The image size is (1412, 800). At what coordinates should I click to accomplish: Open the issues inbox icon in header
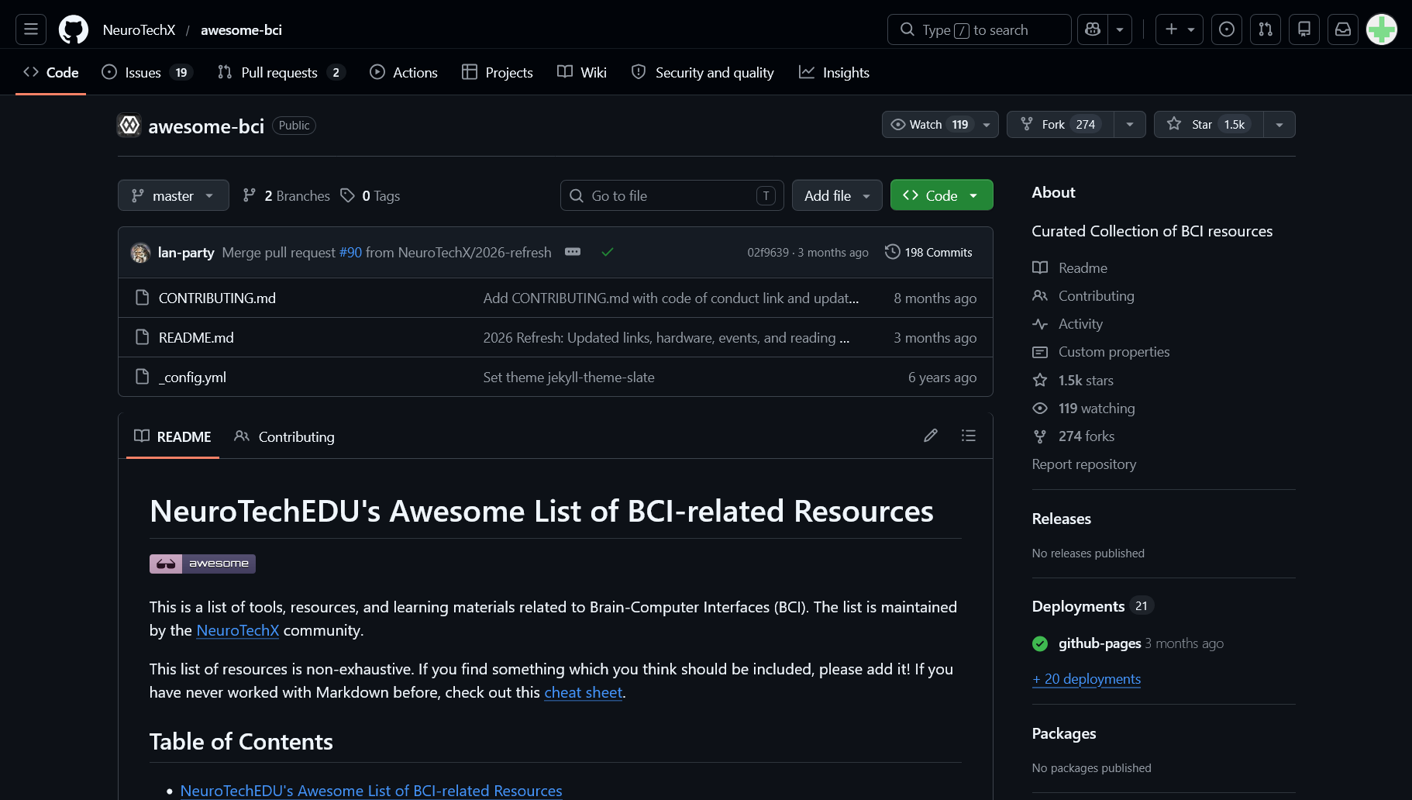coord(1227,30)
